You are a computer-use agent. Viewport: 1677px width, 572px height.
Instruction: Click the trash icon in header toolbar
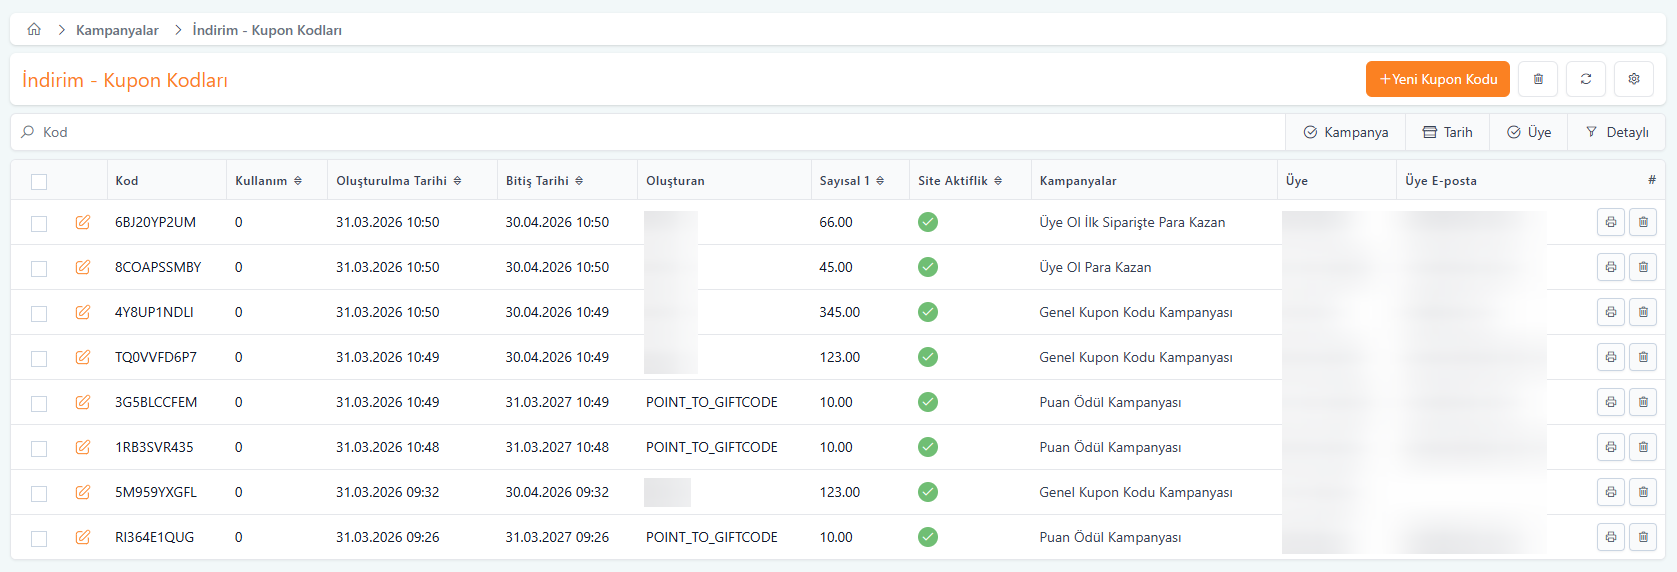pyautogui.click(x=1538, y=79)
